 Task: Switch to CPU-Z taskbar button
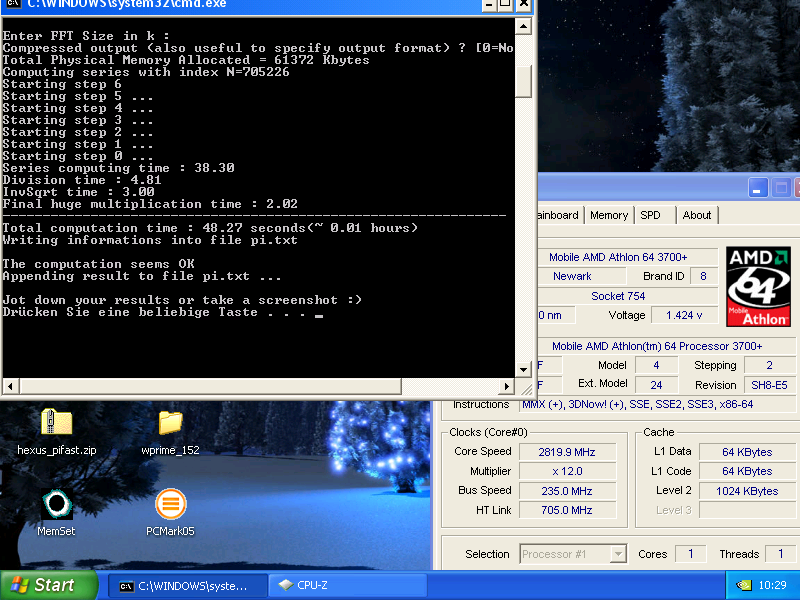347,586
